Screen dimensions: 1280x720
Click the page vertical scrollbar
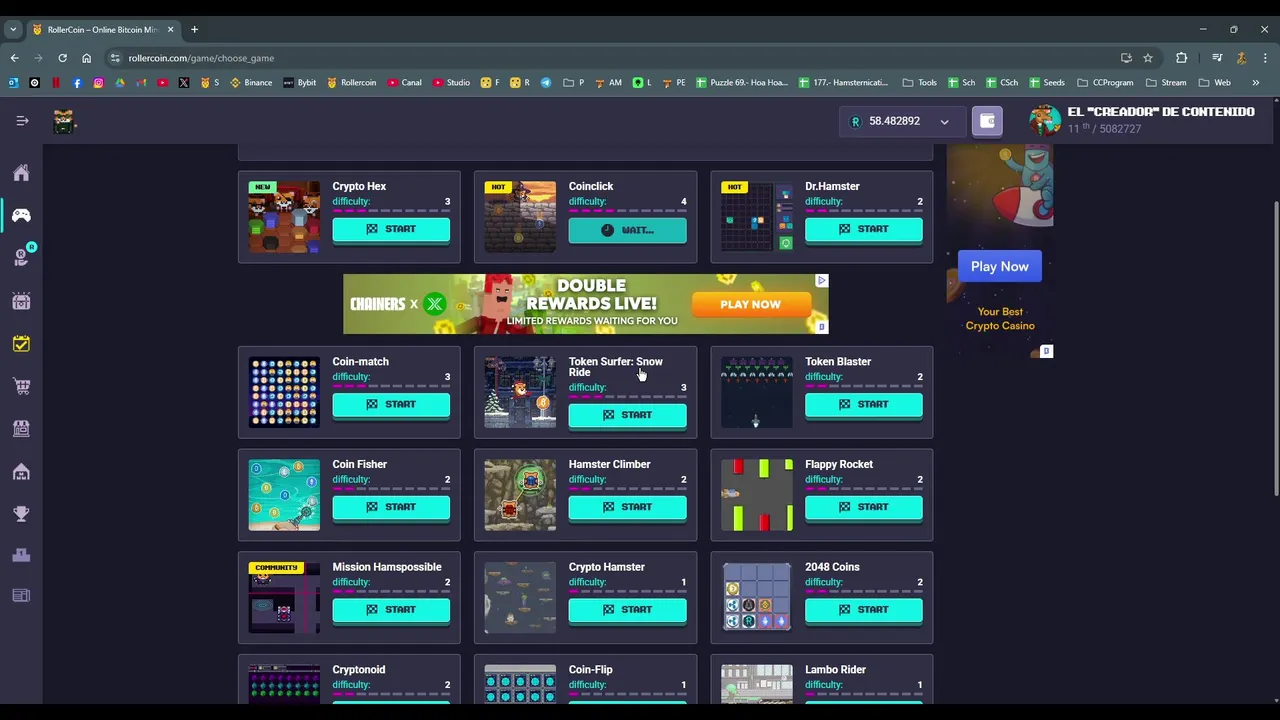1275,347
